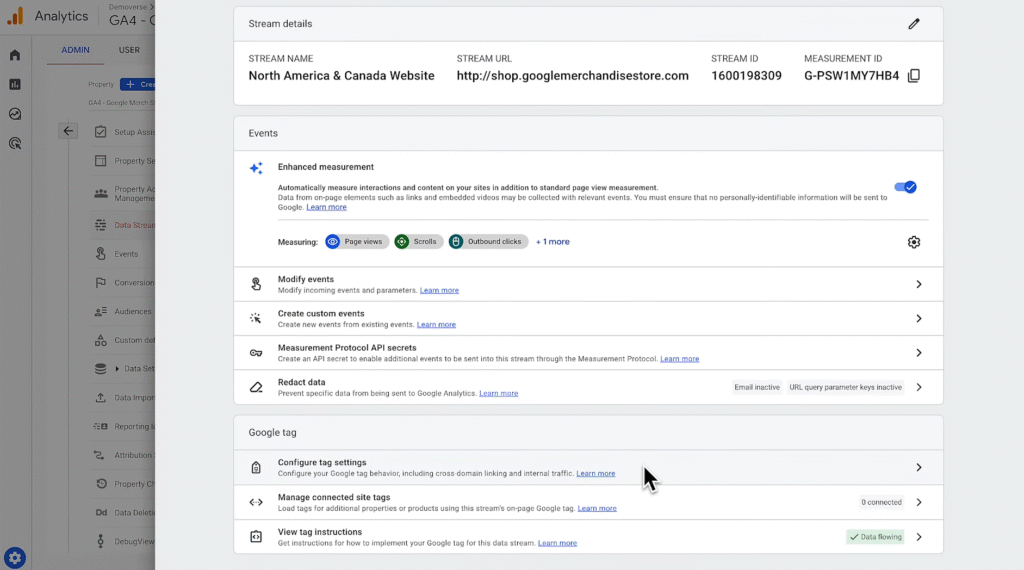
Task: Open Learn more link for Configure tag settings
Action: tap(596, 473)
